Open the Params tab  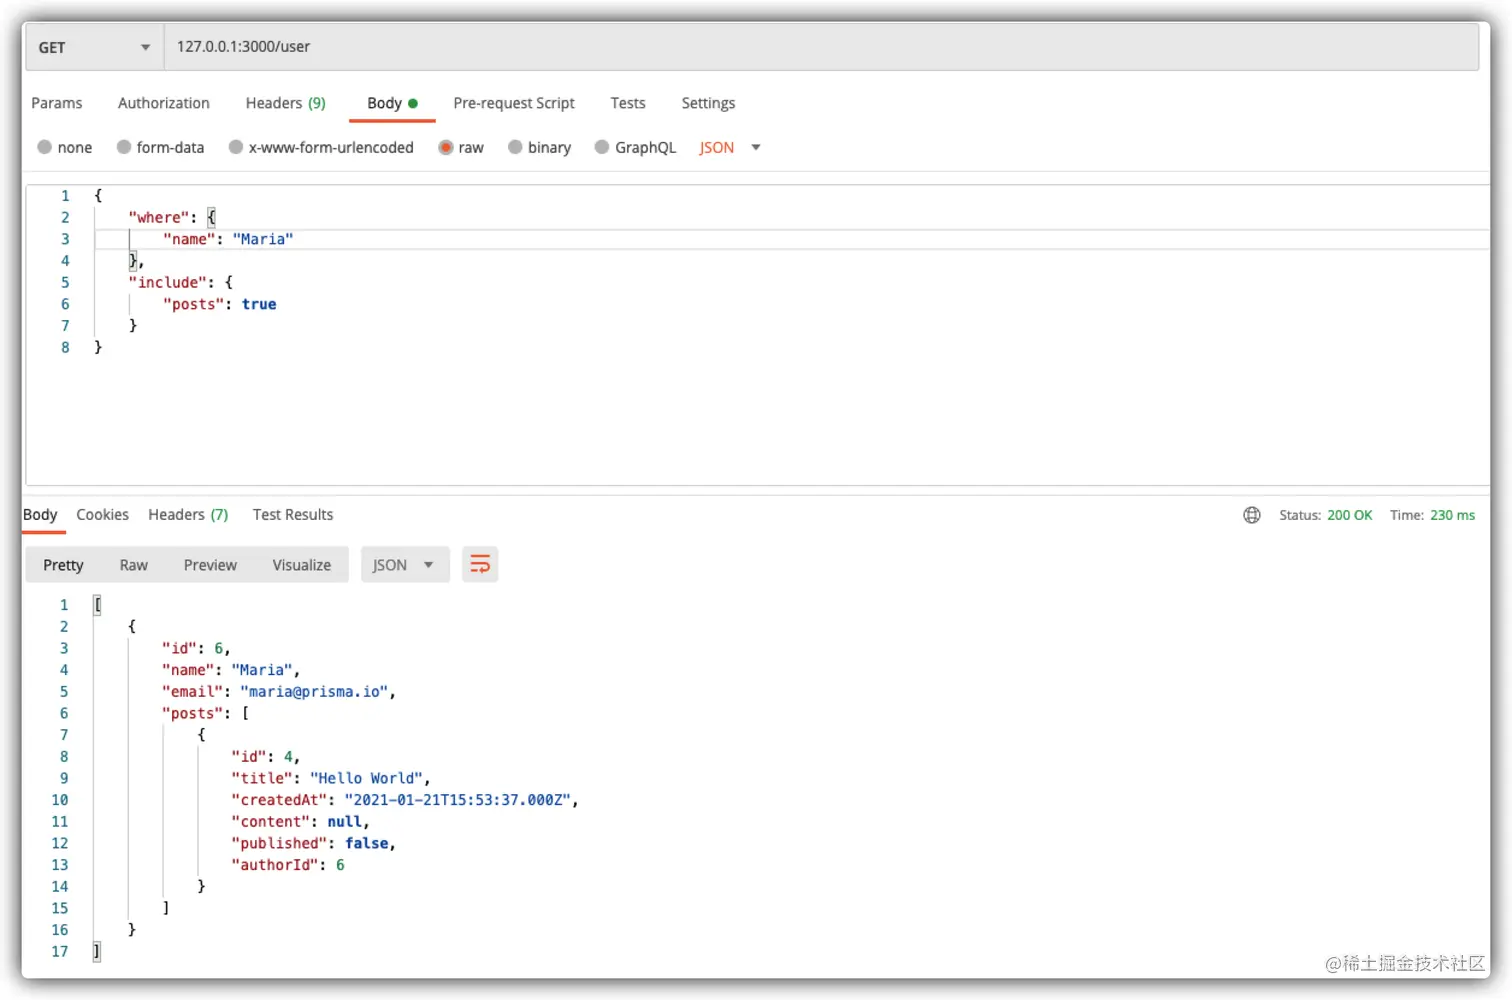(x=57, y=103)
